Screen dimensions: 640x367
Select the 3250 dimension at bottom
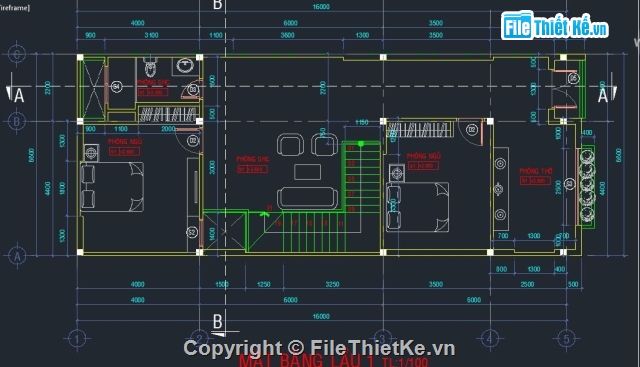[333, 284]
